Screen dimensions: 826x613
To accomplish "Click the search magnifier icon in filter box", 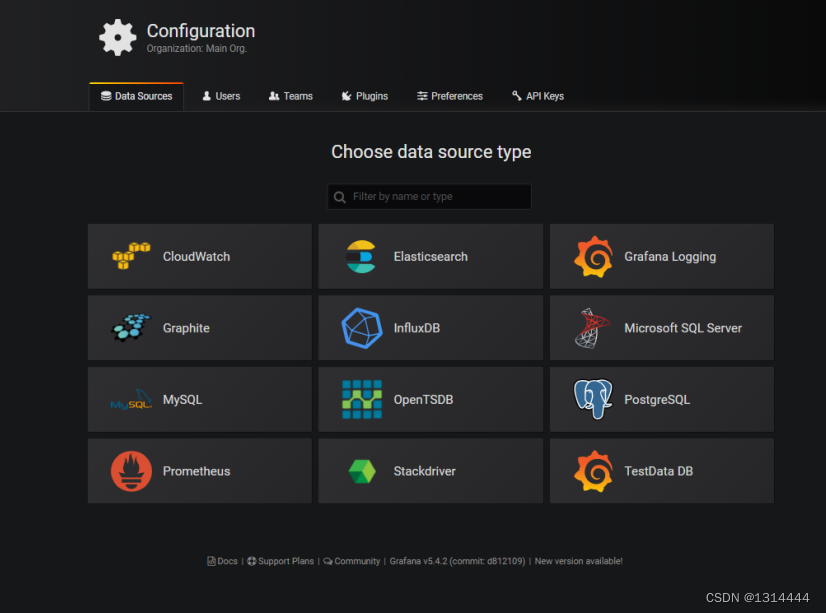I will pyautogui.click(x=340, y=197).
